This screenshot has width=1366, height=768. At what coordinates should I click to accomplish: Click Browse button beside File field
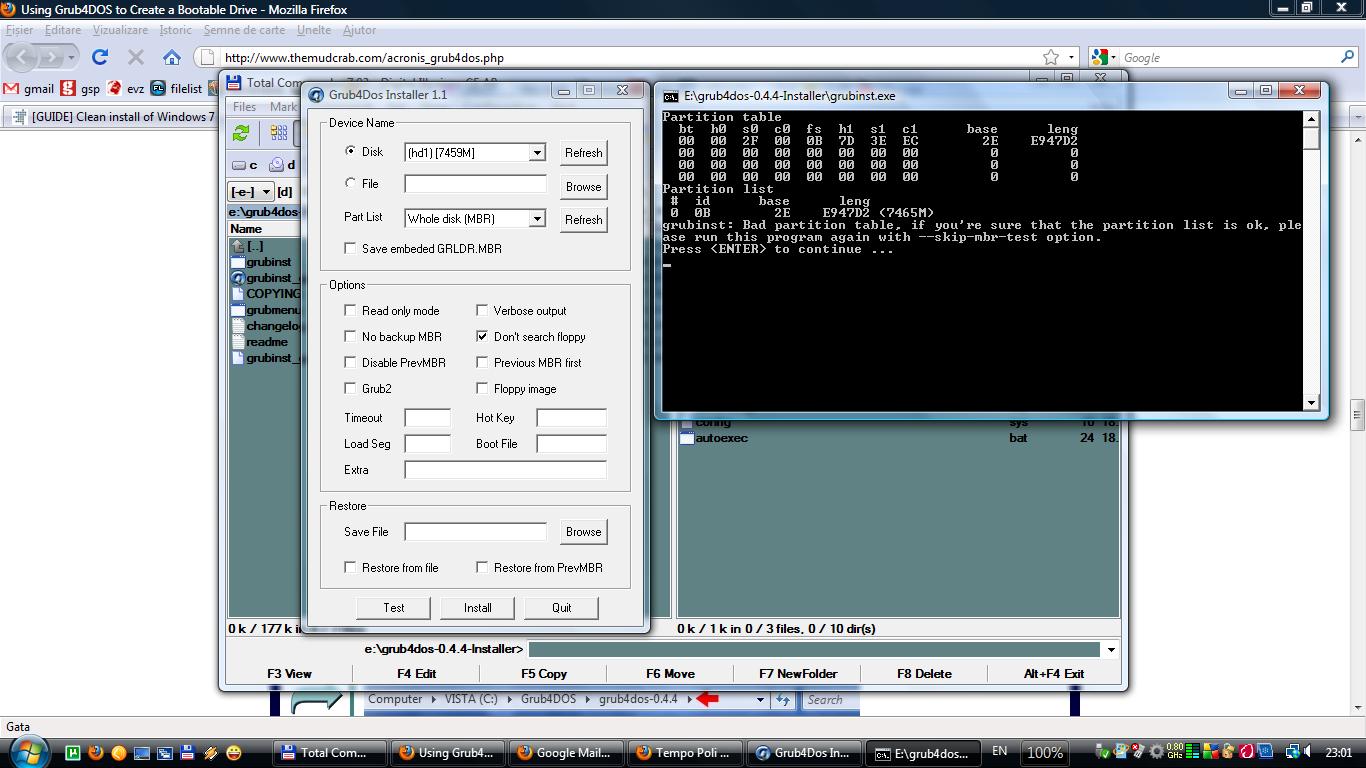click(x=583, y=186)
